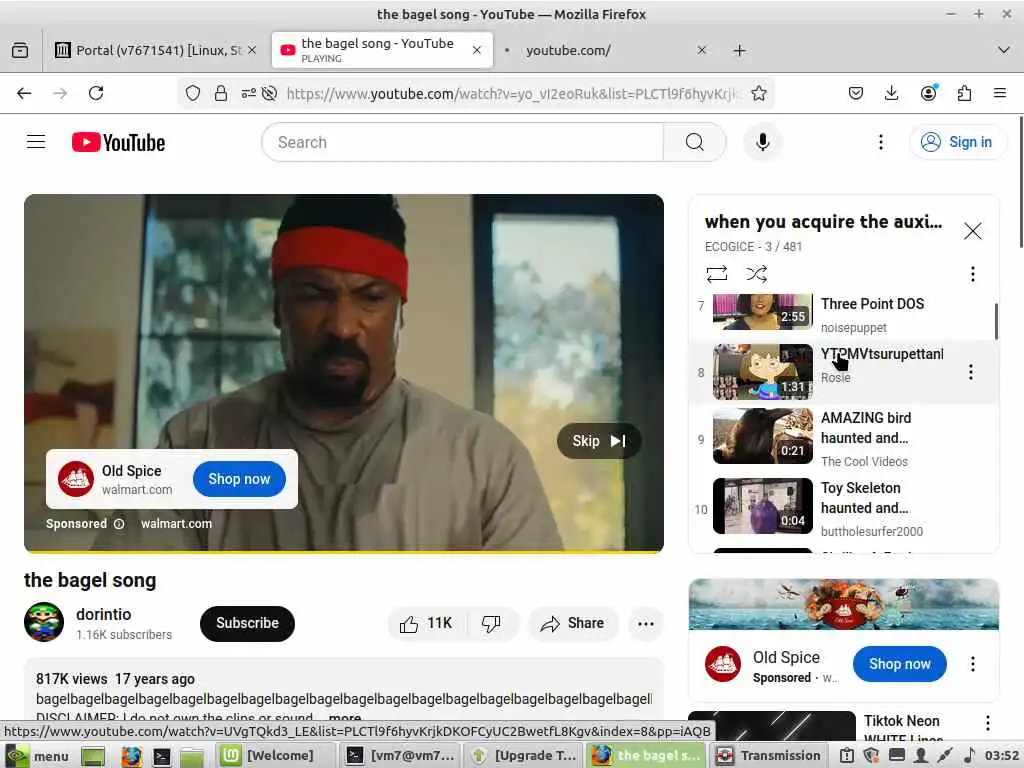Open the Old Spice sidebar banner image
The width and height of the screenshot is (1024, 768).
click(844, 604)
